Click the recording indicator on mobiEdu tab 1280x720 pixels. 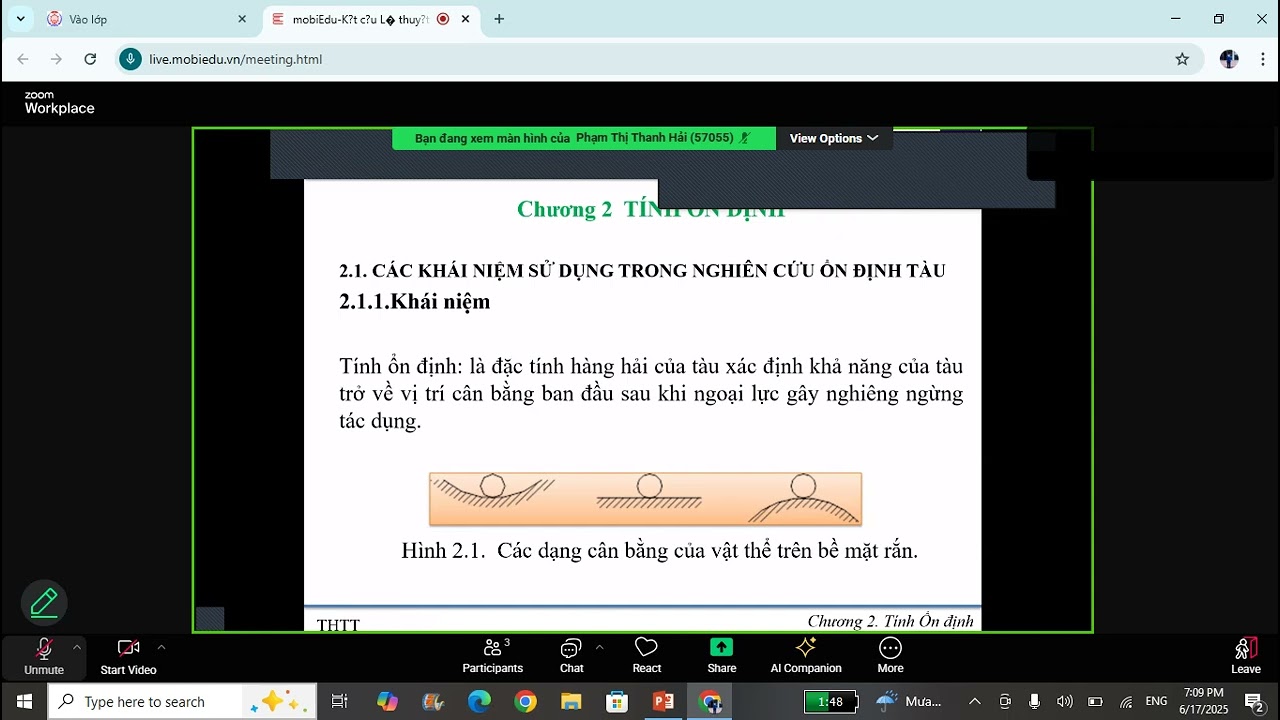(443, 19)
